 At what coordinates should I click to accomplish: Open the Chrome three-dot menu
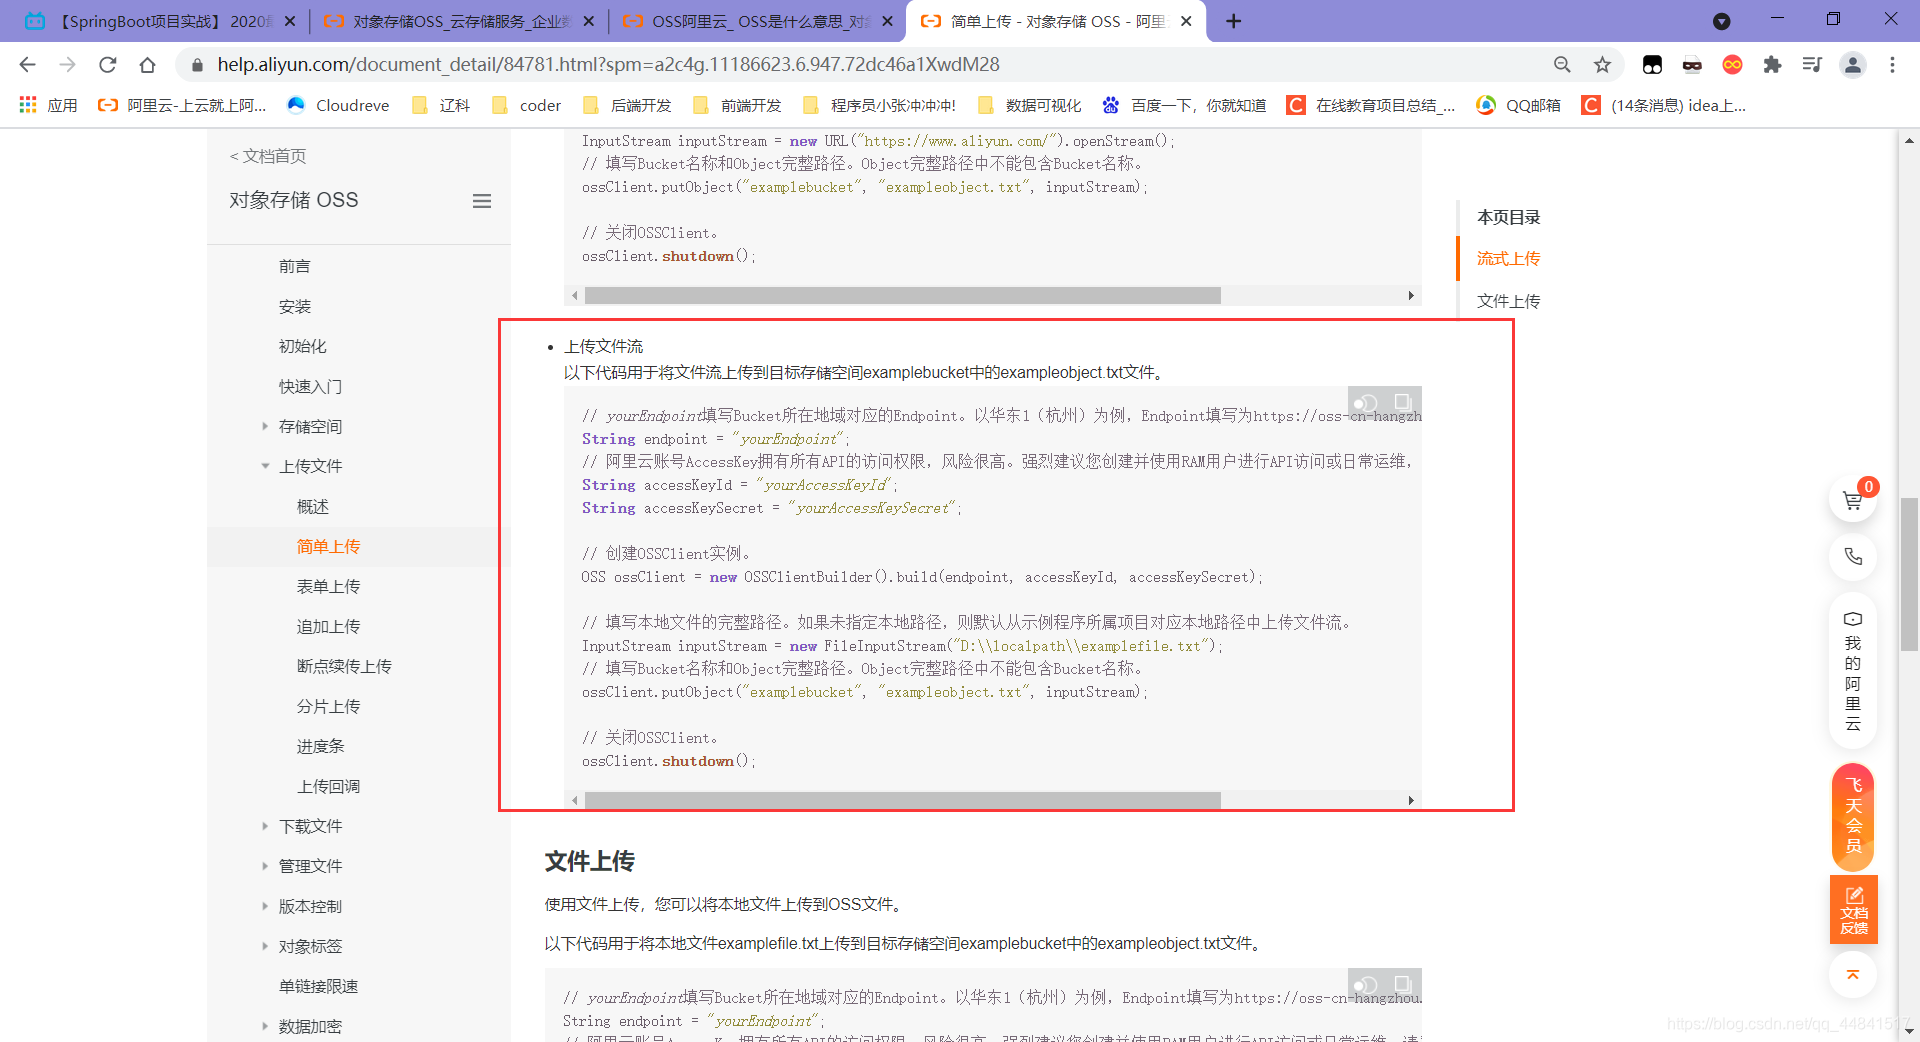(x=1892, y=65)
